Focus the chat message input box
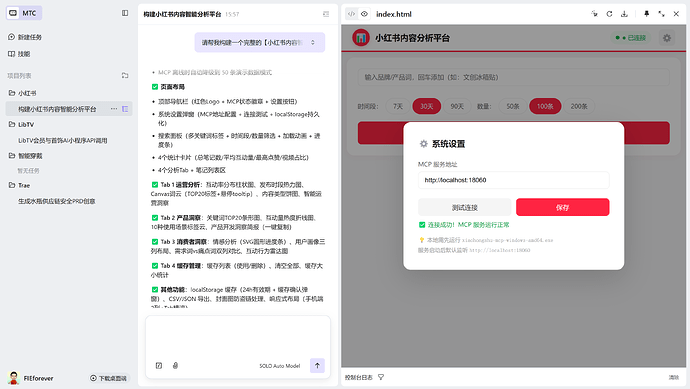The width and height of the screenshot is (690, 389). (238, 337)
